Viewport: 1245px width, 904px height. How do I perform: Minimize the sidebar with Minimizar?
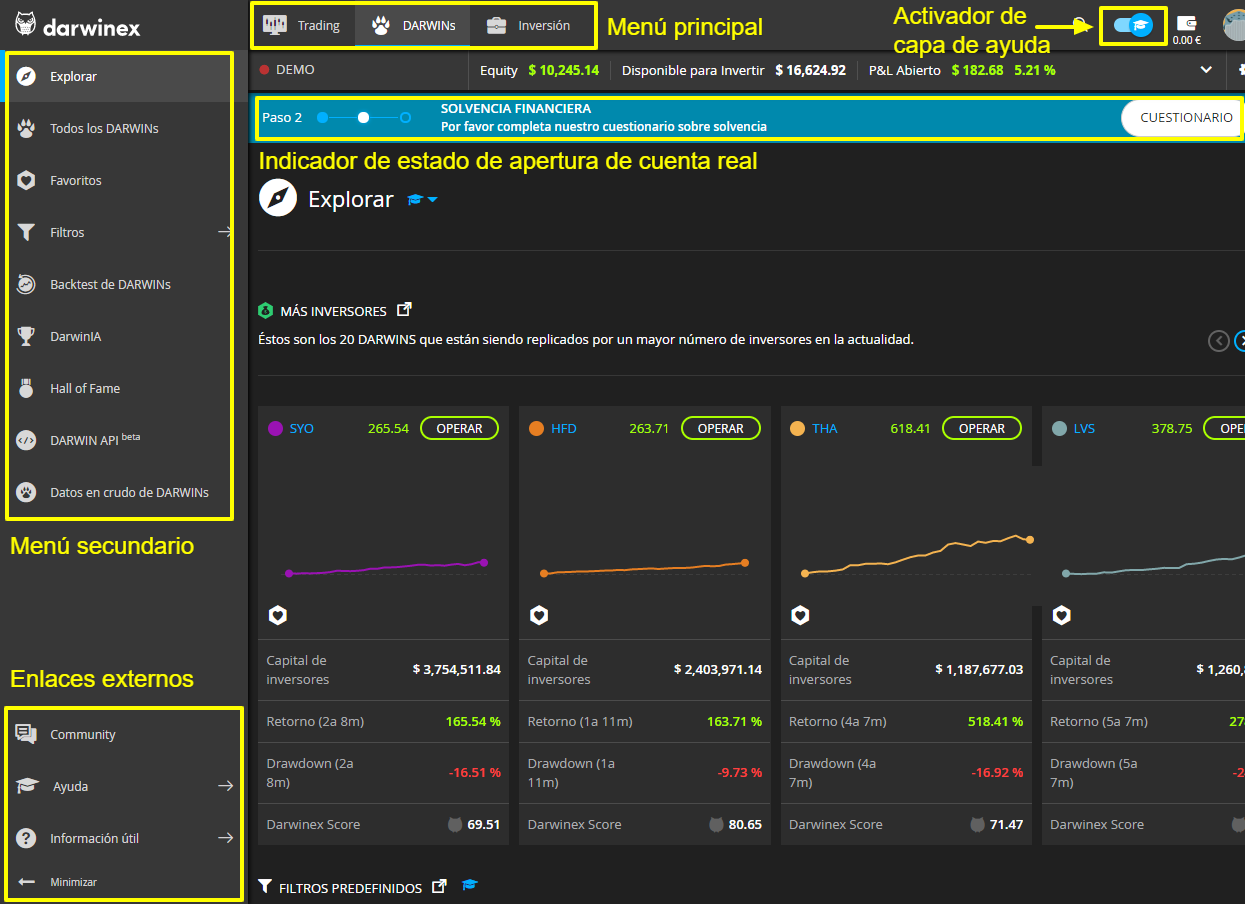coord(58,882)
